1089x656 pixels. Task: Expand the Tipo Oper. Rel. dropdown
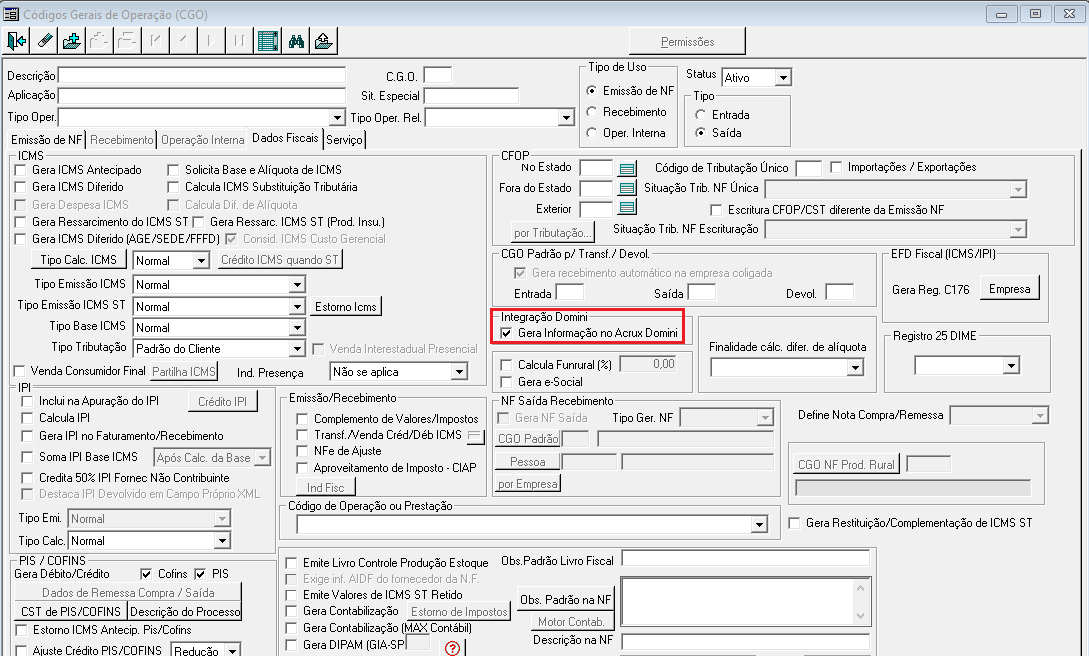point(566,119)
